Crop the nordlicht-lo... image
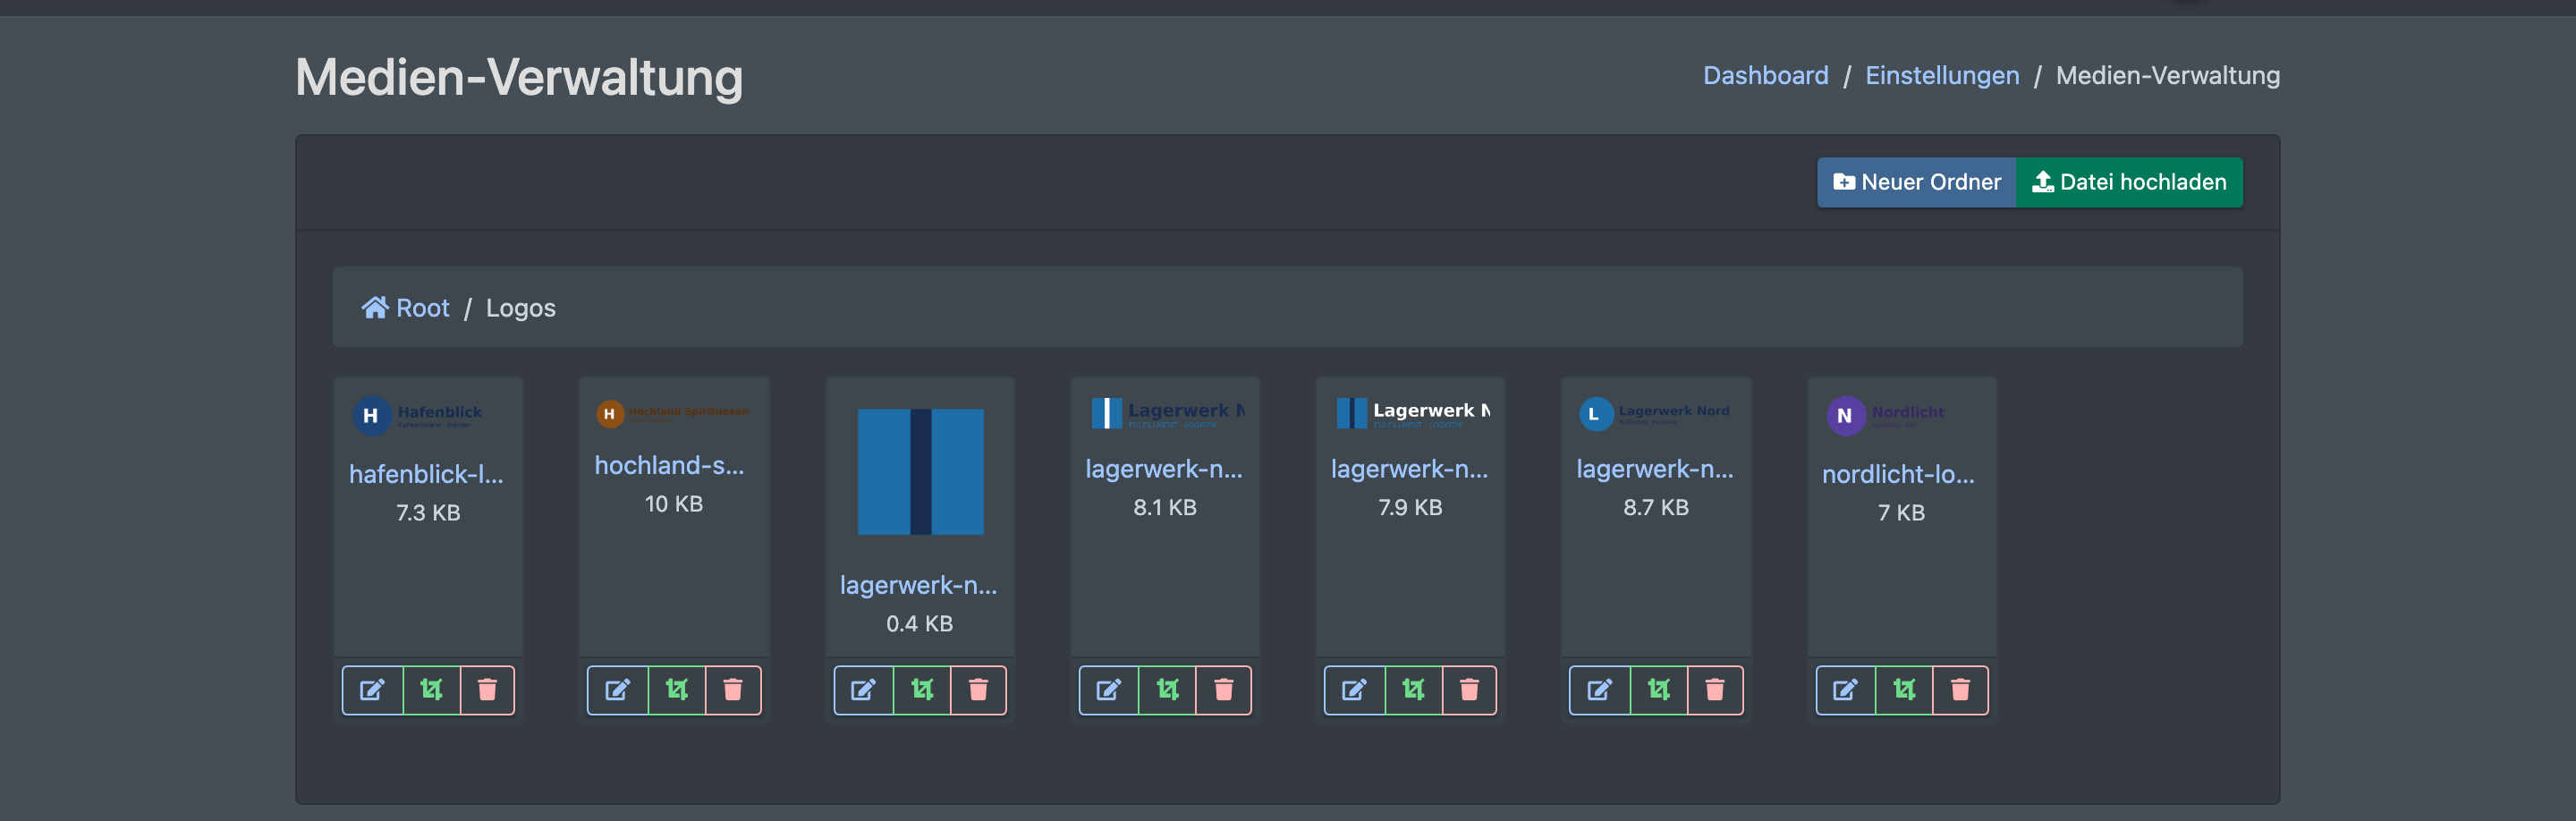The height and width of the screenshot is (821, 2576). click(x=1904, y=690)
